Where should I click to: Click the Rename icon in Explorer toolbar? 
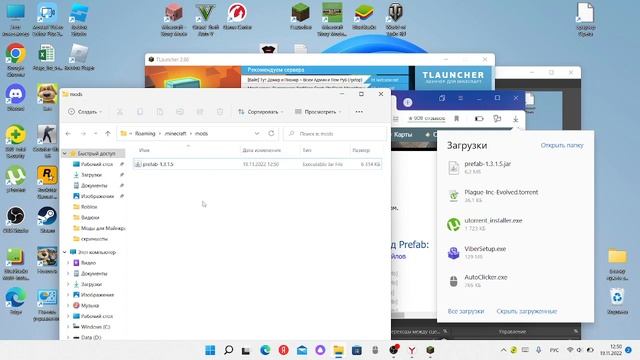(180, 112)
